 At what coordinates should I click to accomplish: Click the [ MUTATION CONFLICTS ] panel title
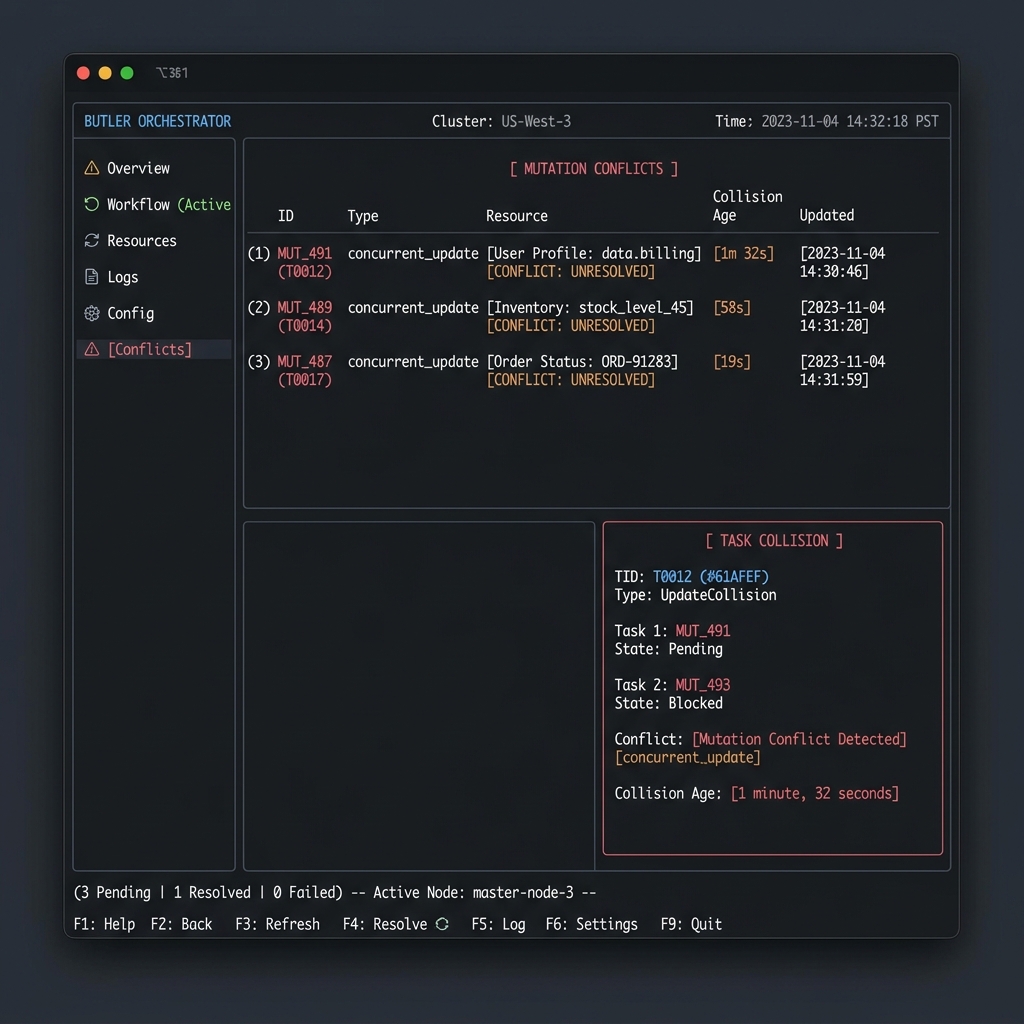(594, 169)
